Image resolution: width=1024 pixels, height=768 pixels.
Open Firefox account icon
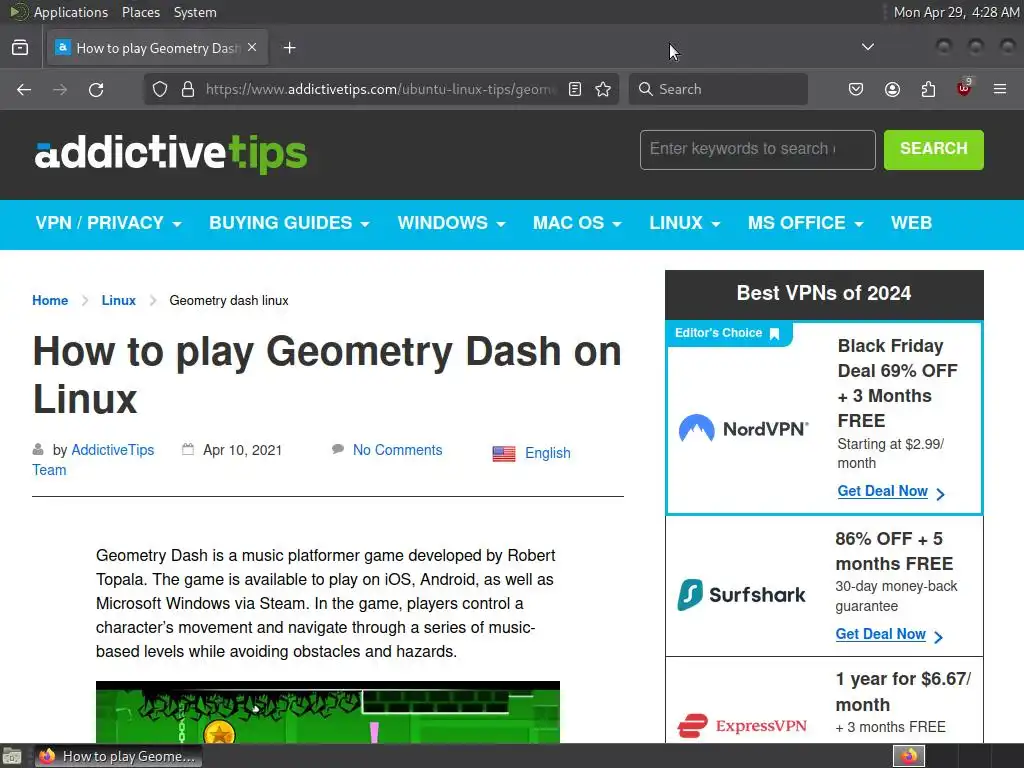click(x=892, y=89)
